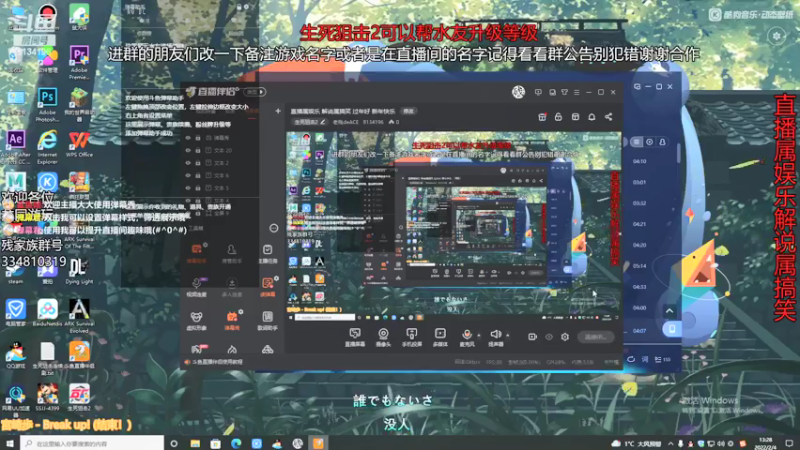Select the 文本 6 layer row
800x450 pixels.
point(220,176)
